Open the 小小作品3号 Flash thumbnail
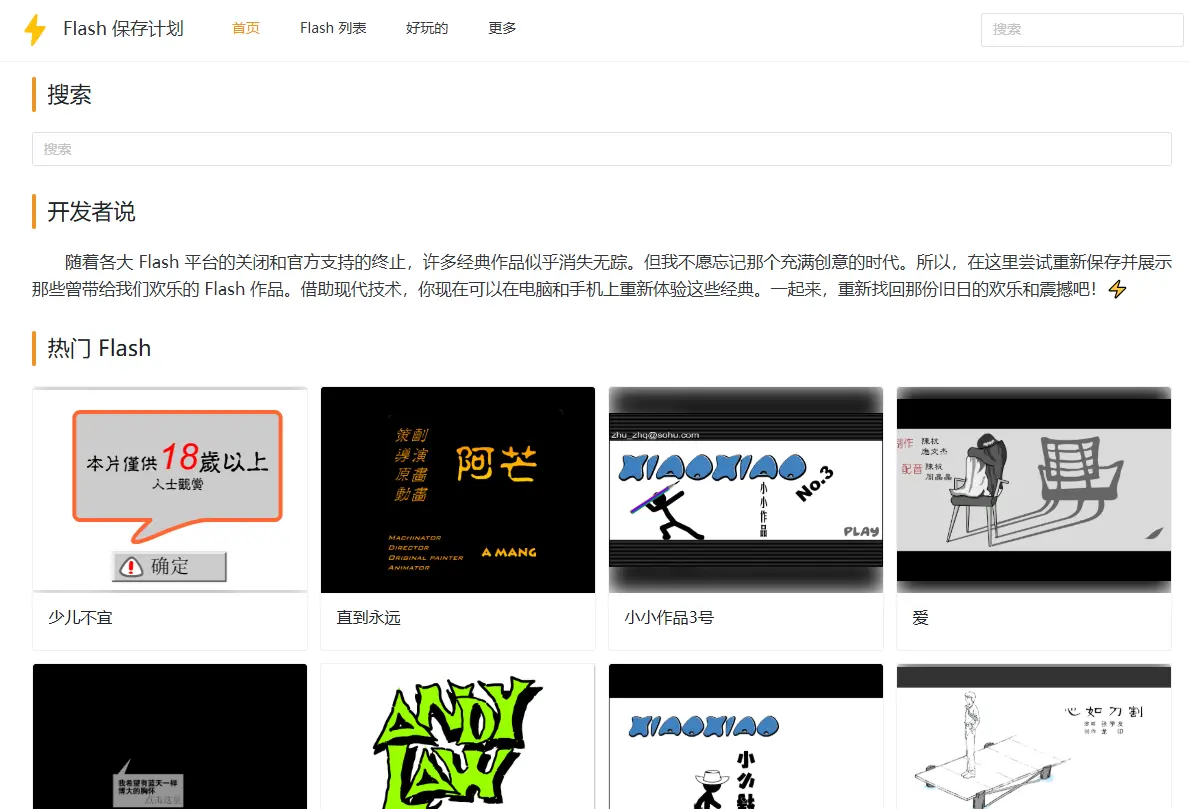The height and width of the screenshot is (809, 1190). [745, 489]
